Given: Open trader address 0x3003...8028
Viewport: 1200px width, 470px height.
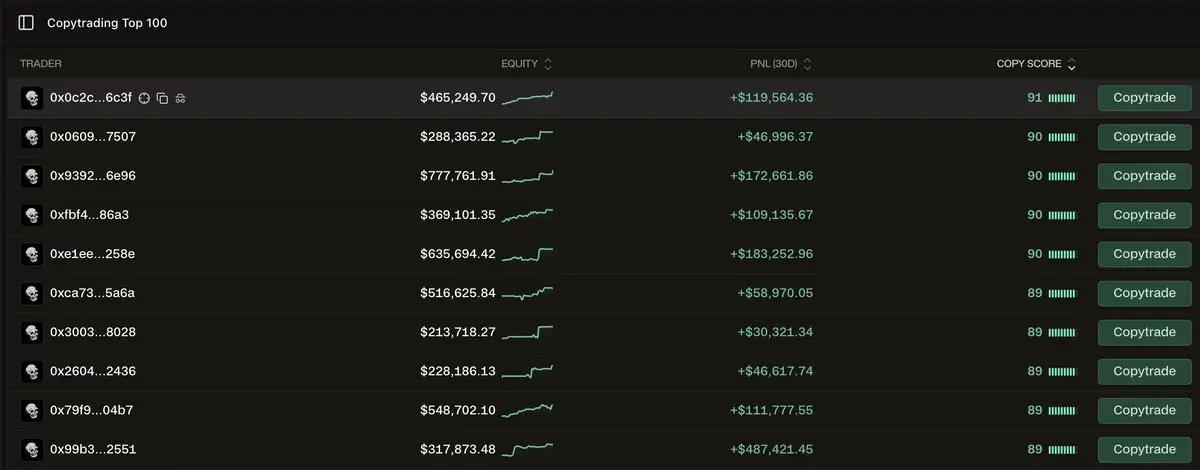Looking at the screenshot, I should tap(92, 332).
